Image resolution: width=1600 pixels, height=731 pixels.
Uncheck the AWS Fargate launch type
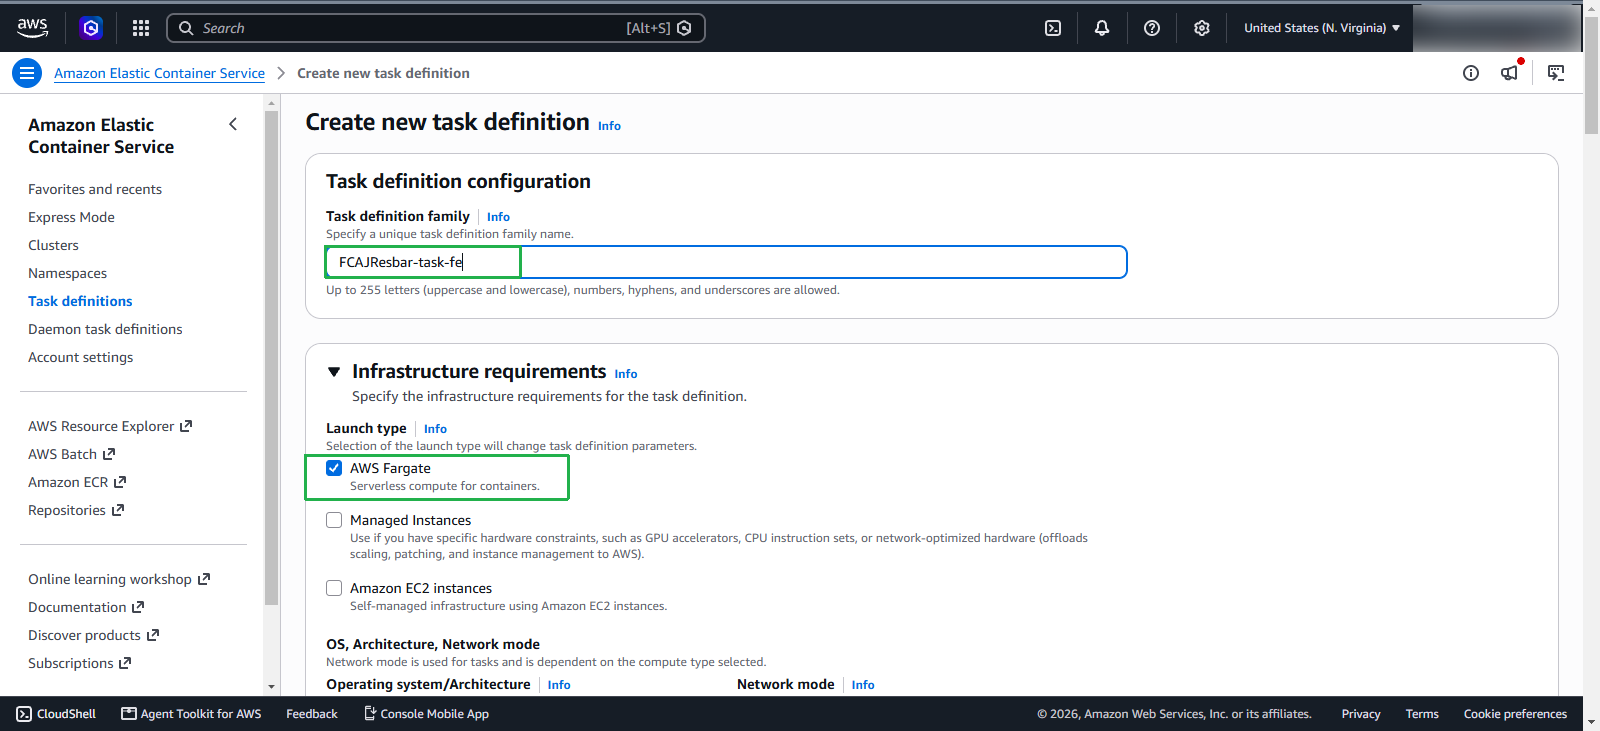(x=334, y=468)
